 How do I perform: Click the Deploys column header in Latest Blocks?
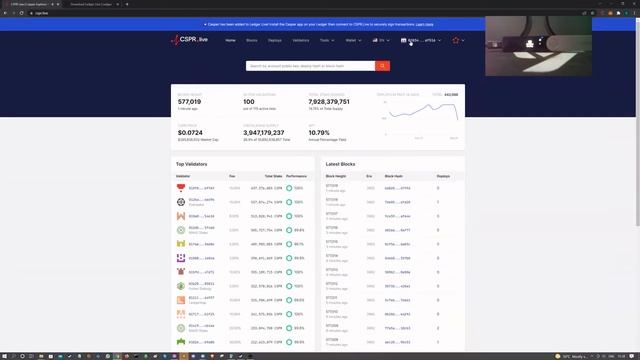[443, 176]
